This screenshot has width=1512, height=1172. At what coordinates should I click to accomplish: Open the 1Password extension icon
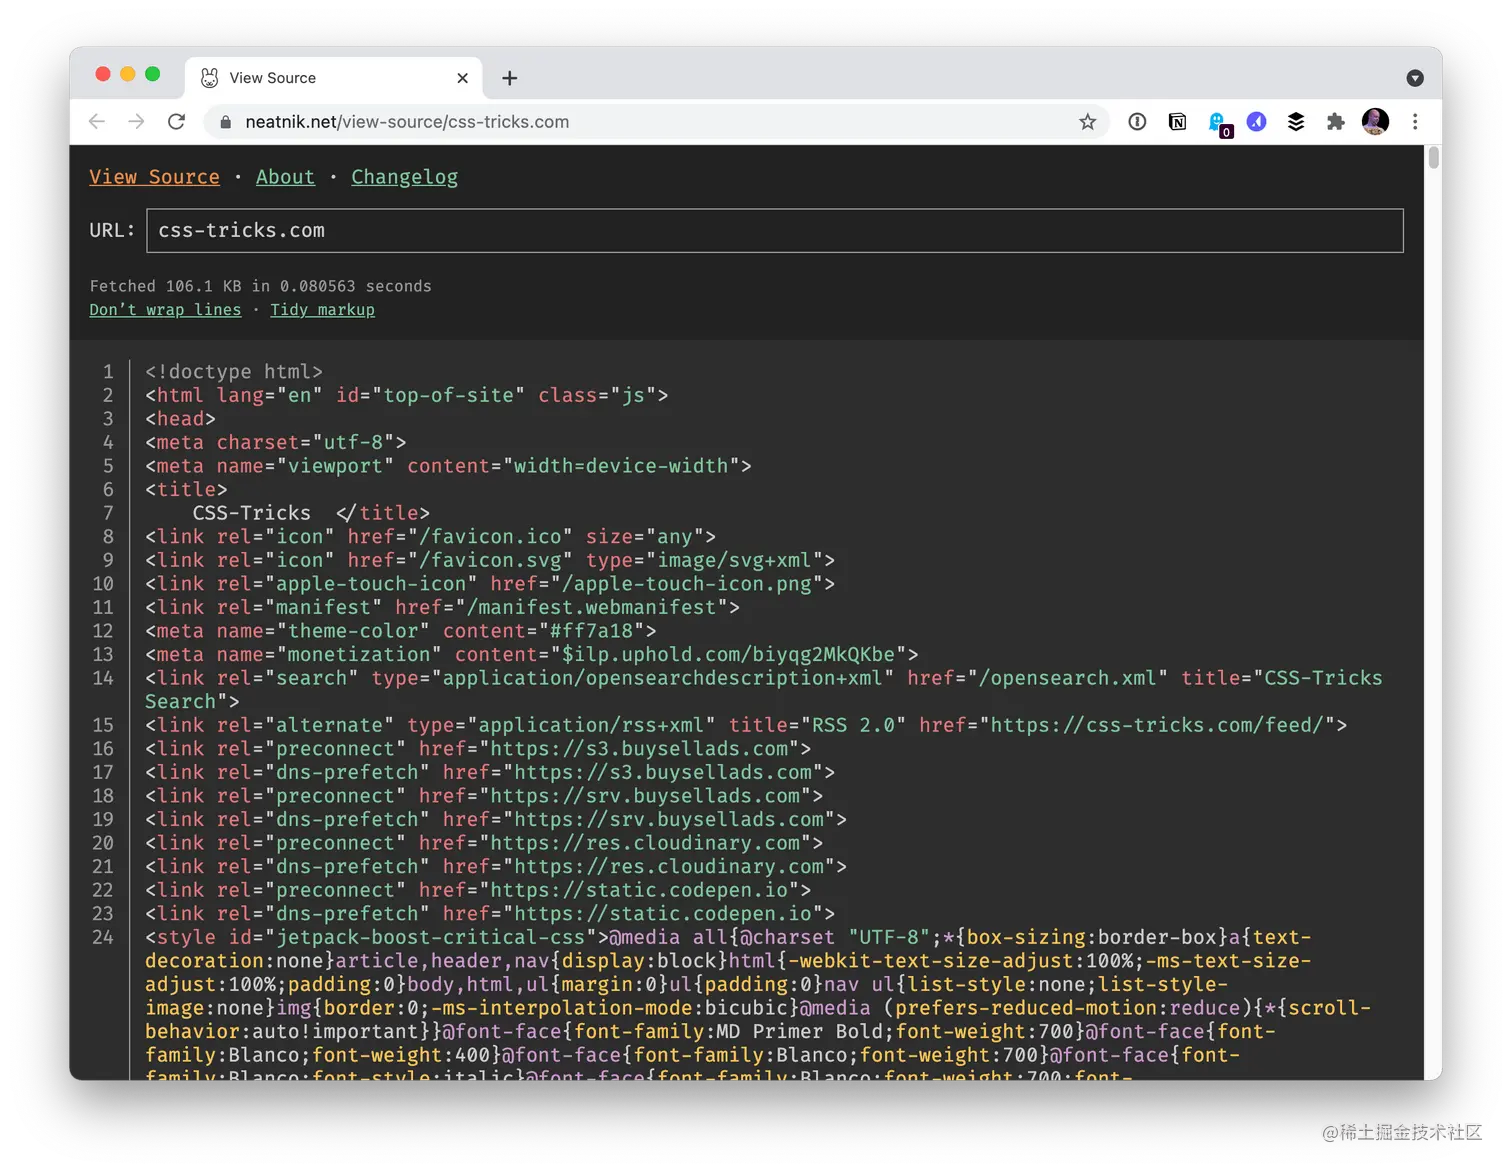click(x=1137, y=122)
